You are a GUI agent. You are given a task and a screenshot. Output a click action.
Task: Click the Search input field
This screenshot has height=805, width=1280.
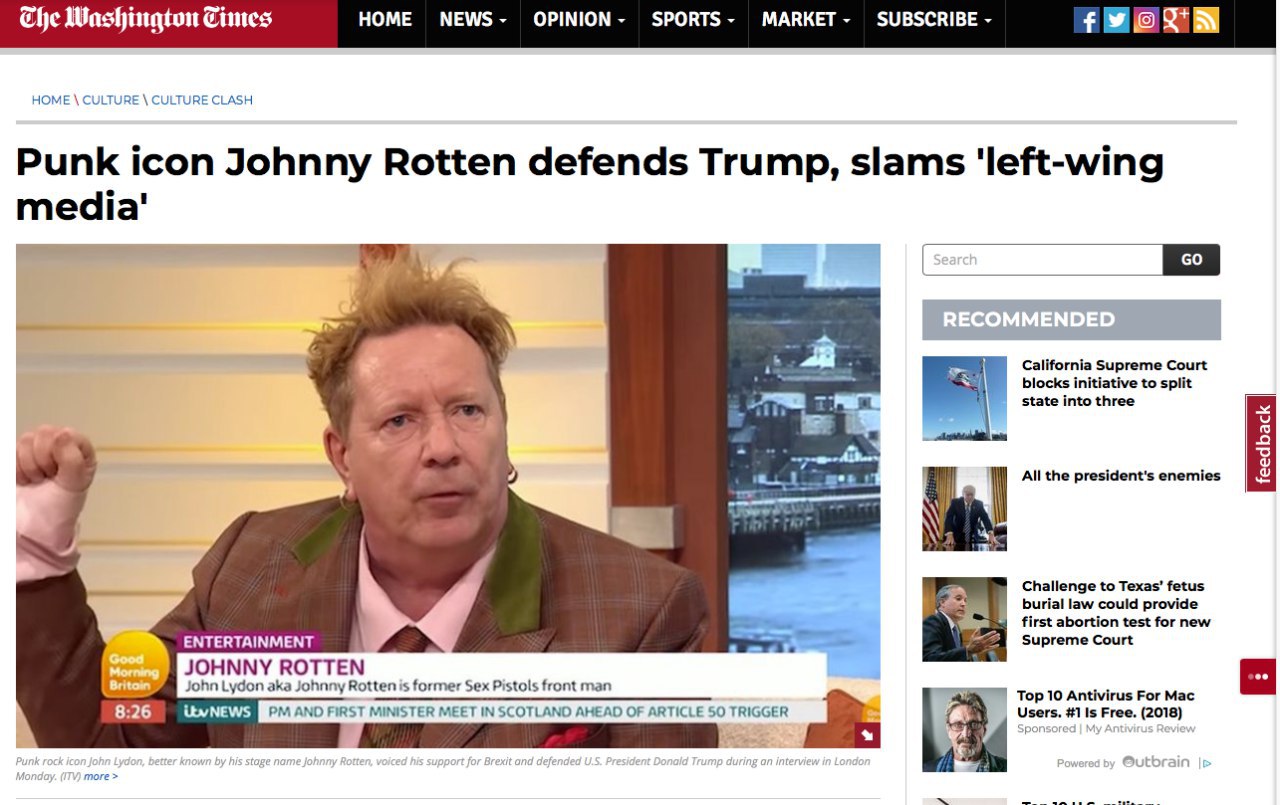[1042, 260]
